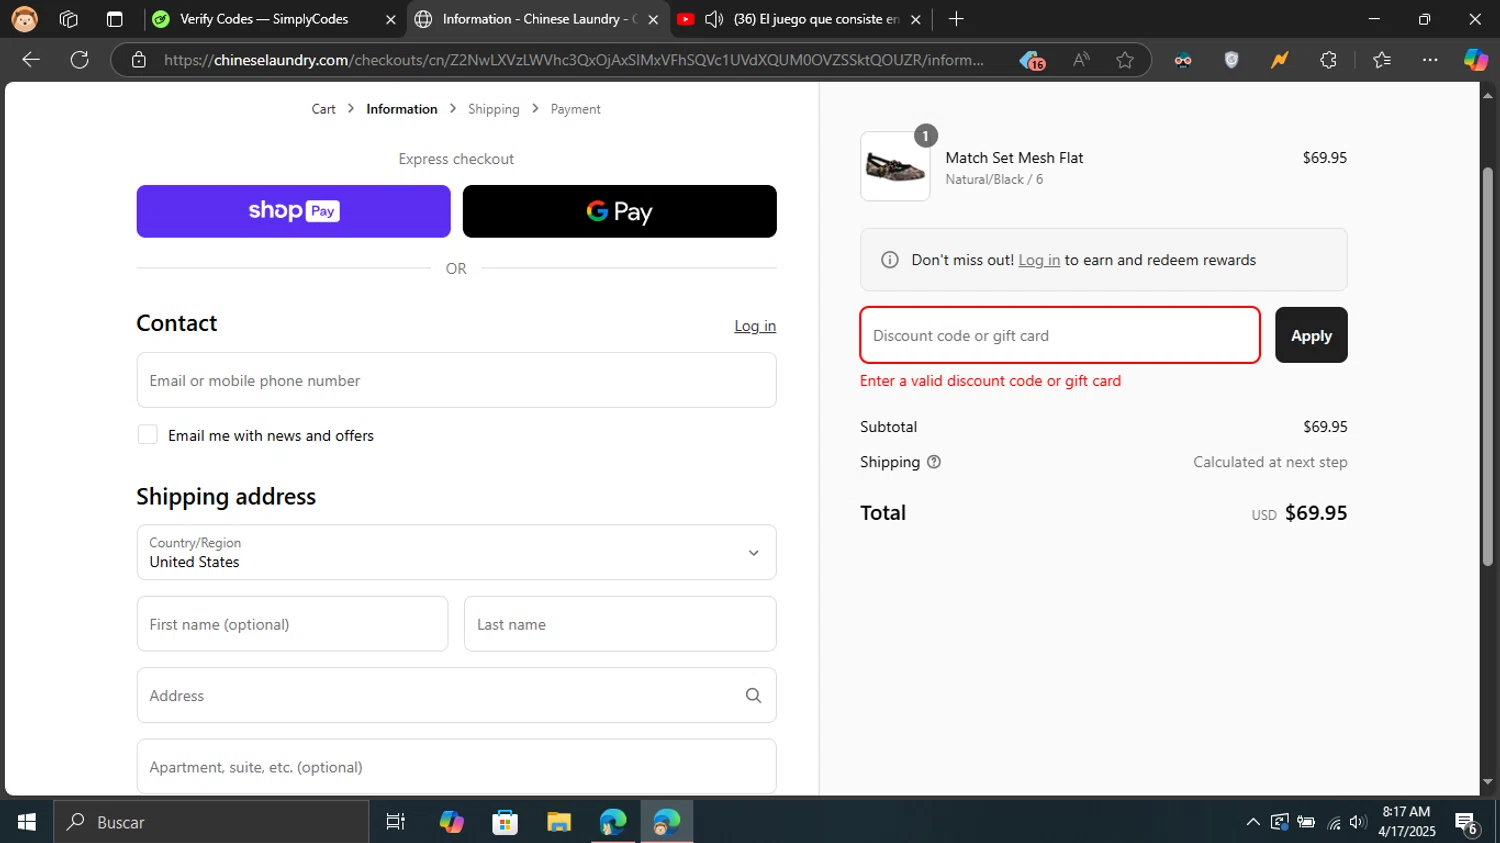This screenshot has width=1500, height=843.
Task: Click the shipping help question icon
Action: [934, 462]
